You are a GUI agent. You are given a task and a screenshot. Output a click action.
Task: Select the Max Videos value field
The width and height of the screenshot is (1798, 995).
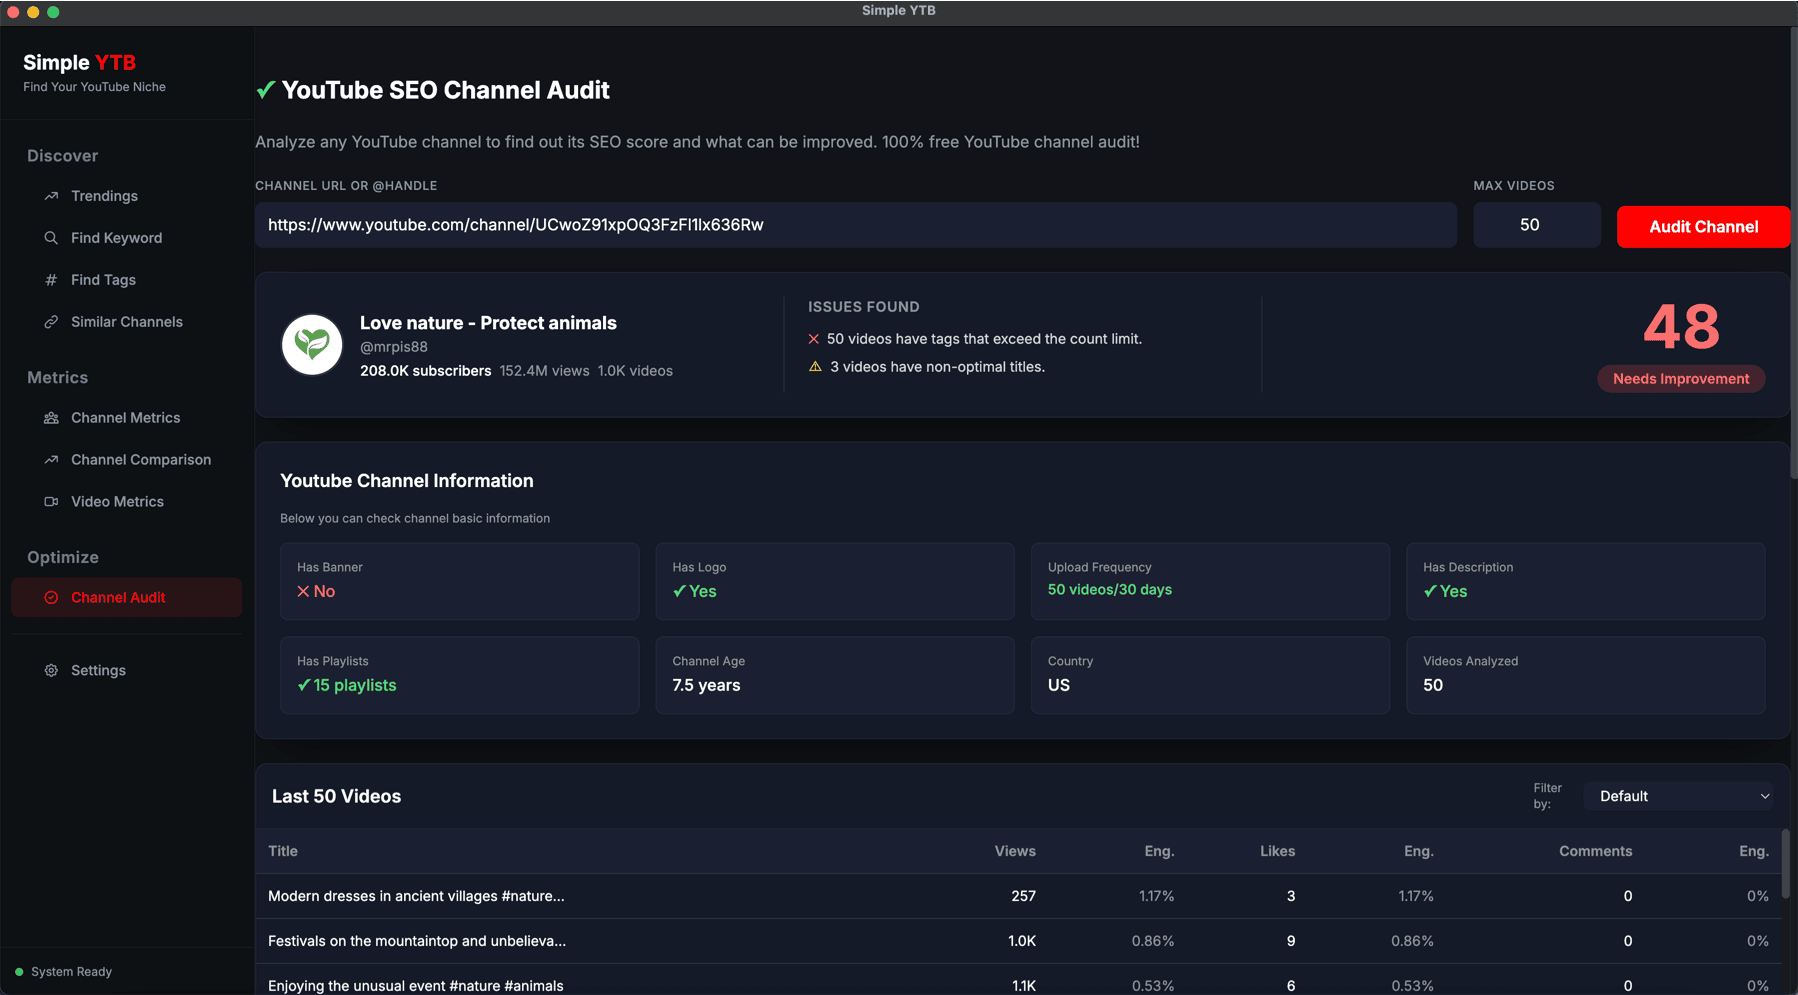point(1536,225)
